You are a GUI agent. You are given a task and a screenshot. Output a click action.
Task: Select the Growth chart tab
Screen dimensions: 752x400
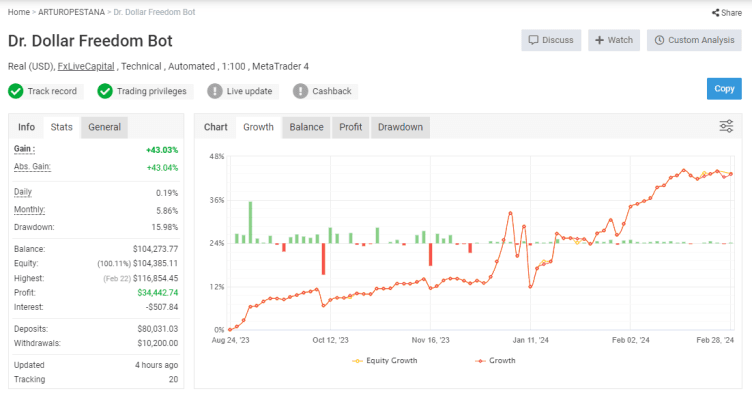(x=258, y=127)
